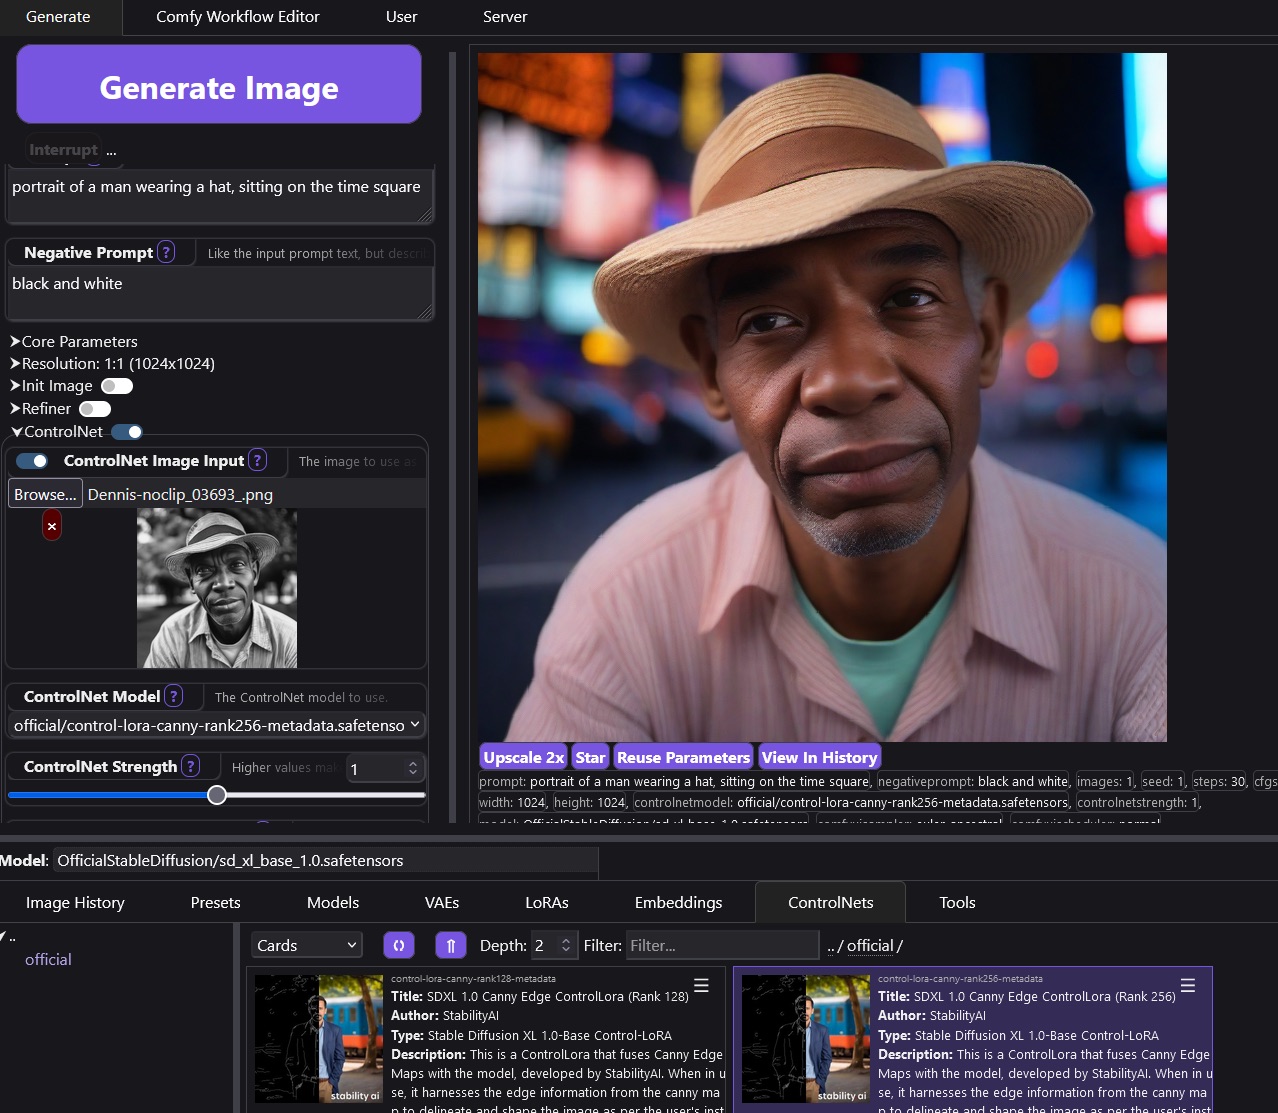Open hamburger menu on Rank 256 model card
Viewport: 1278px width, 1113px height.
click(x=1188, y=986)
